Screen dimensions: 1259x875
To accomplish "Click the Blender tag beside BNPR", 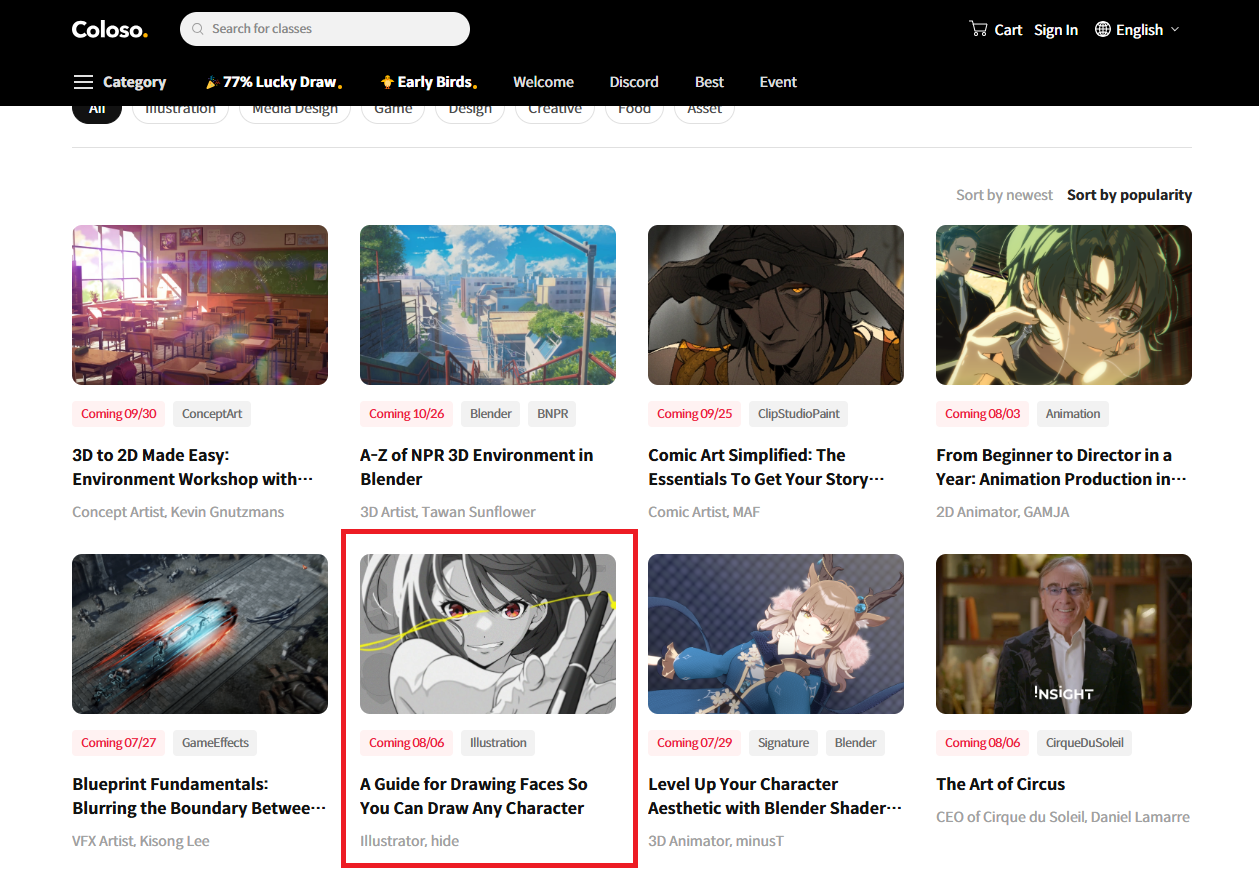I will click(x=491, y=414).
